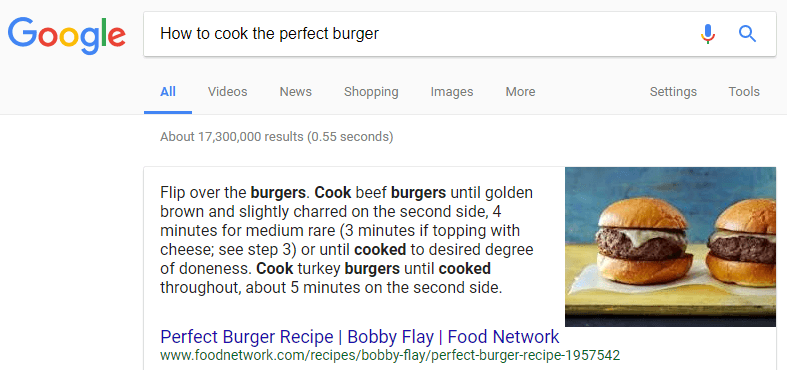The height and width of the screenshot is (370, 787).
Task: Click the green foodnetwork.com URL
Action: click(x=390, y=356)
